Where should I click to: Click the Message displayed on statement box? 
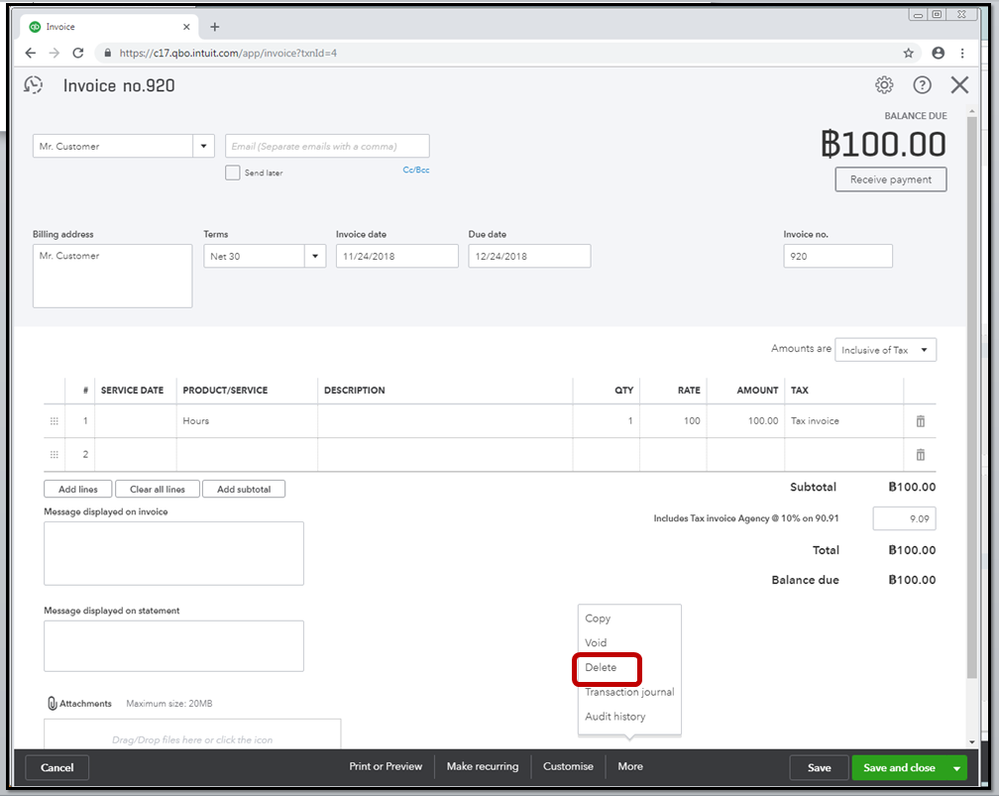[173, 646]
